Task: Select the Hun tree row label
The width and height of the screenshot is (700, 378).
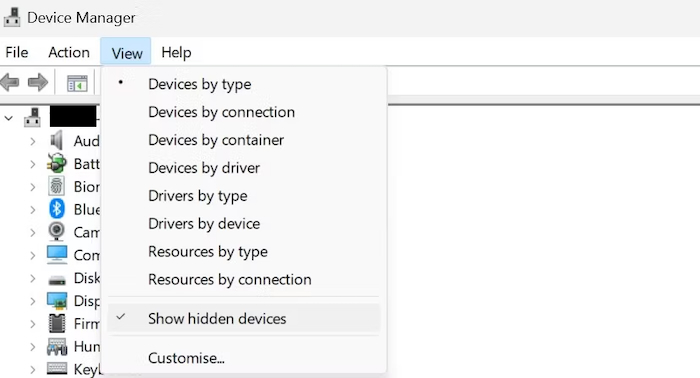Action: pyautogui.click(x=87, y=346)
